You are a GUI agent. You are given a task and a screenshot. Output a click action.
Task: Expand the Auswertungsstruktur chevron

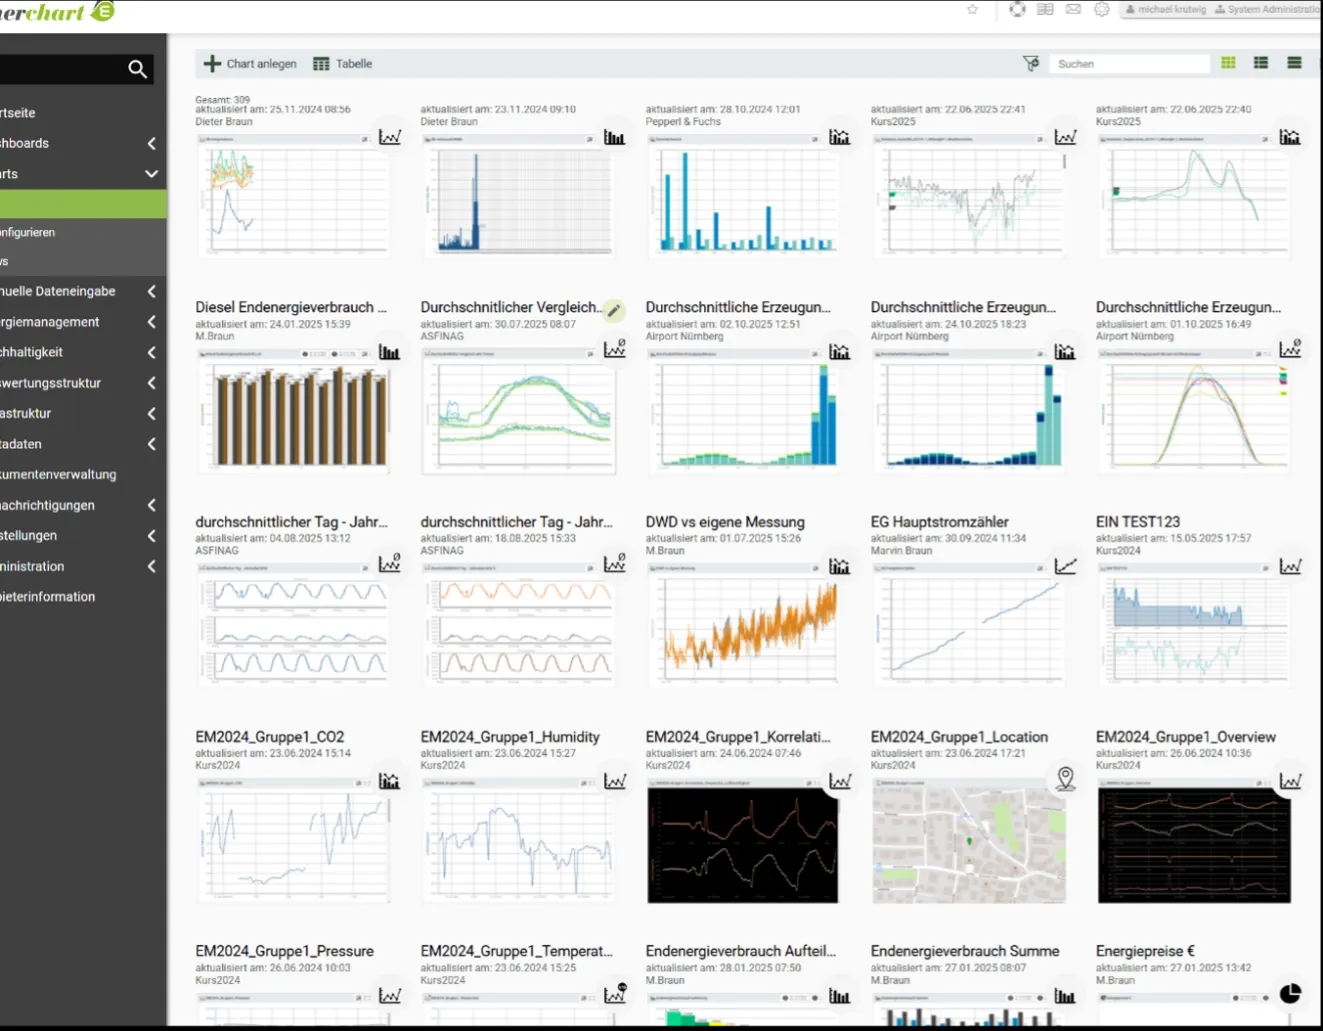click(x=151, y=383)
